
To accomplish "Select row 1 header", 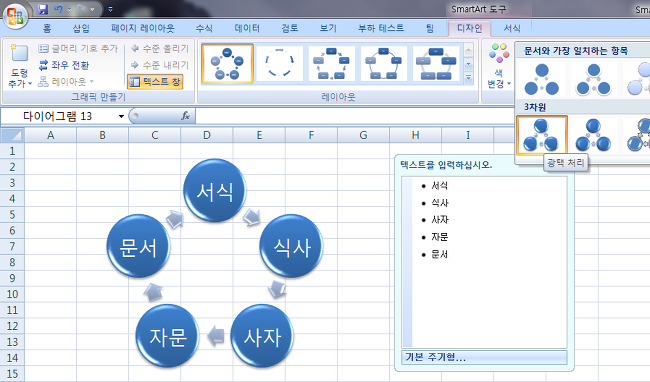I will coord(12,151).
